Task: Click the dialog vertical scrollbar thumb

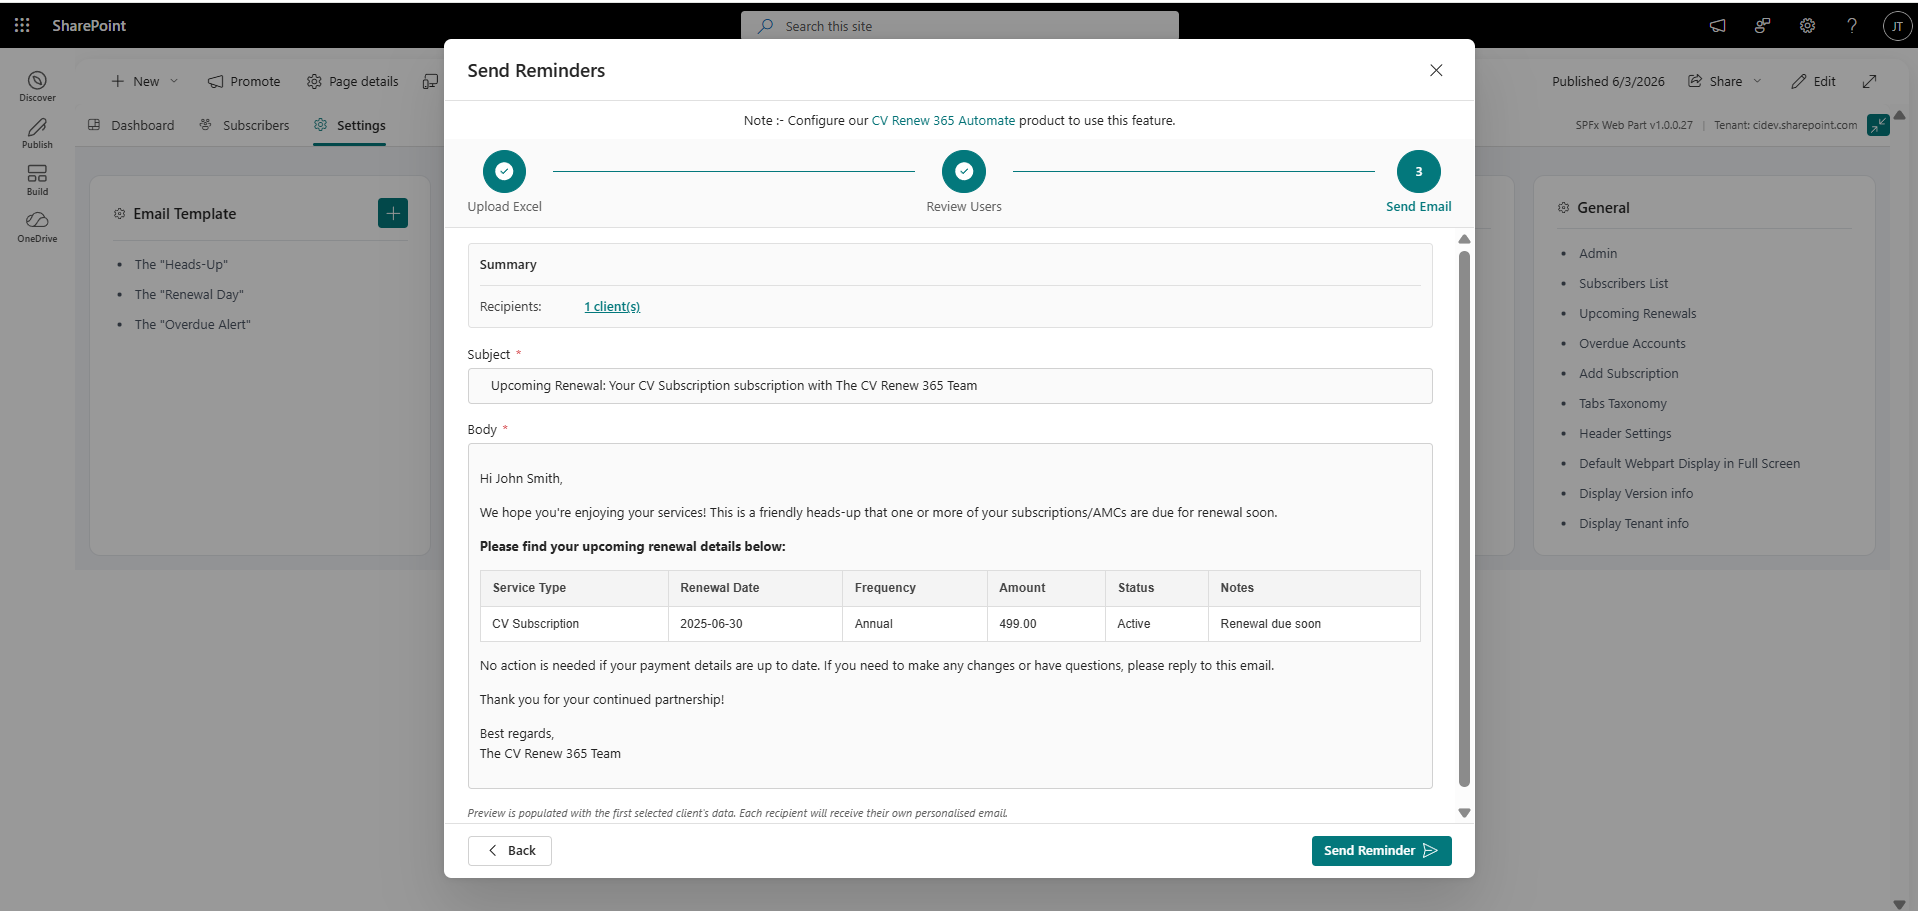Action: point(1464,518)
